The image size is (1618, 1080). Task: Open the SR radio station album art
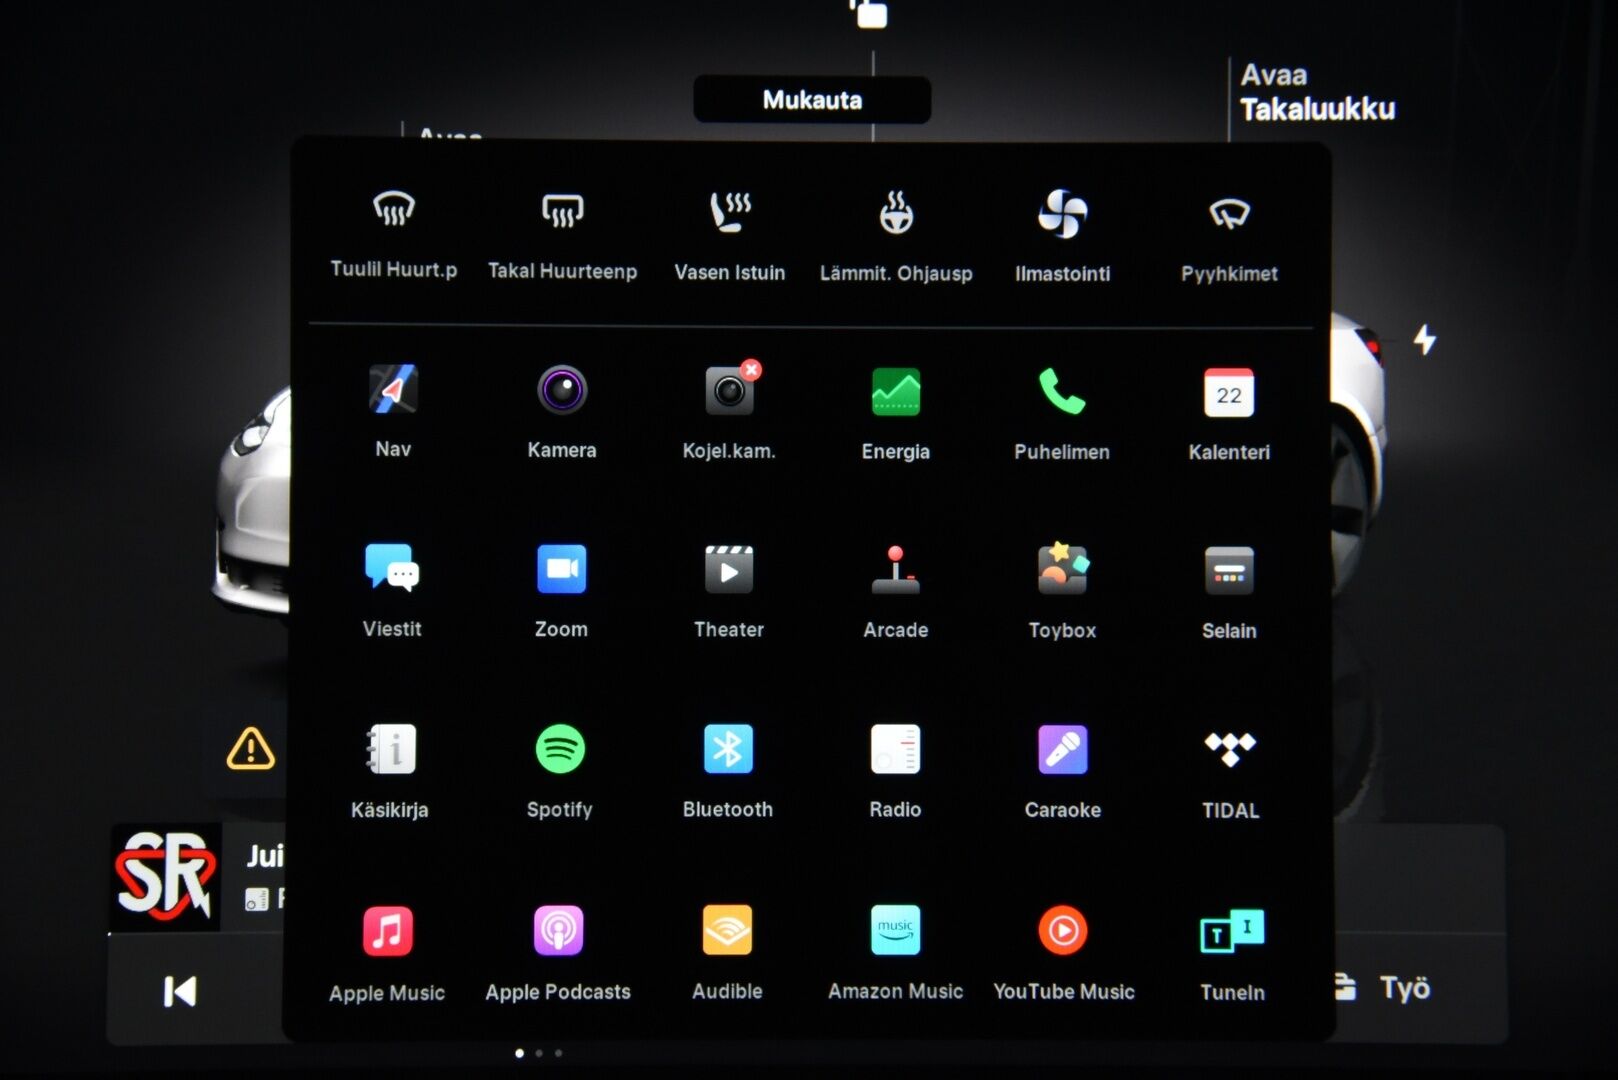[x=165, y=877]
